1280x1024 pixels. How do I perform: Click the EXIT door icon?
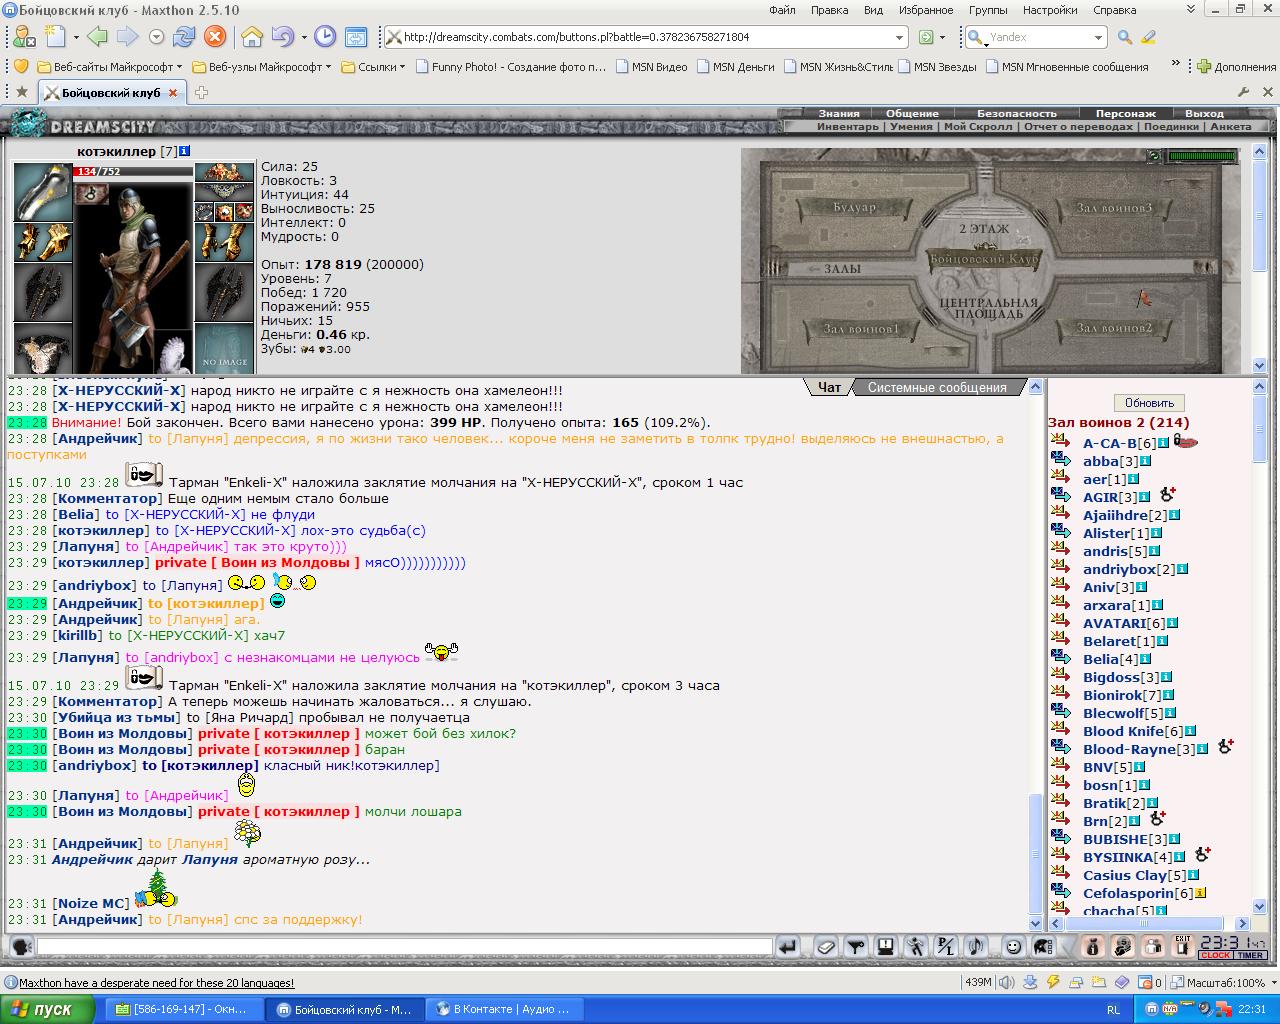tap(1182, 946)
